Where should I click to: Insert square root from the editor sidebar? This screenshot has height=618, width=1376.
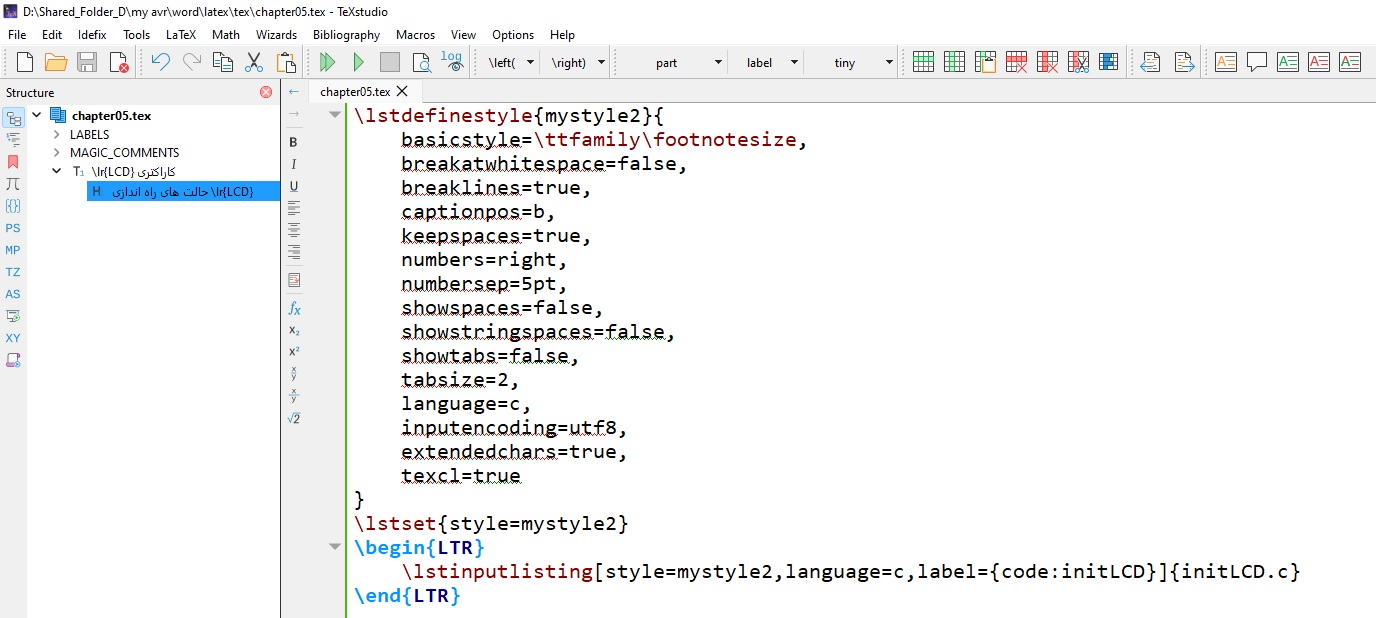294,418
